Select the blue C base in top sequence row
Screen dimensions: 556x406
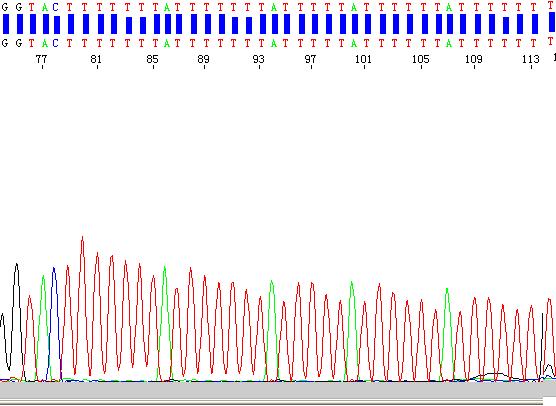[55, 7]
